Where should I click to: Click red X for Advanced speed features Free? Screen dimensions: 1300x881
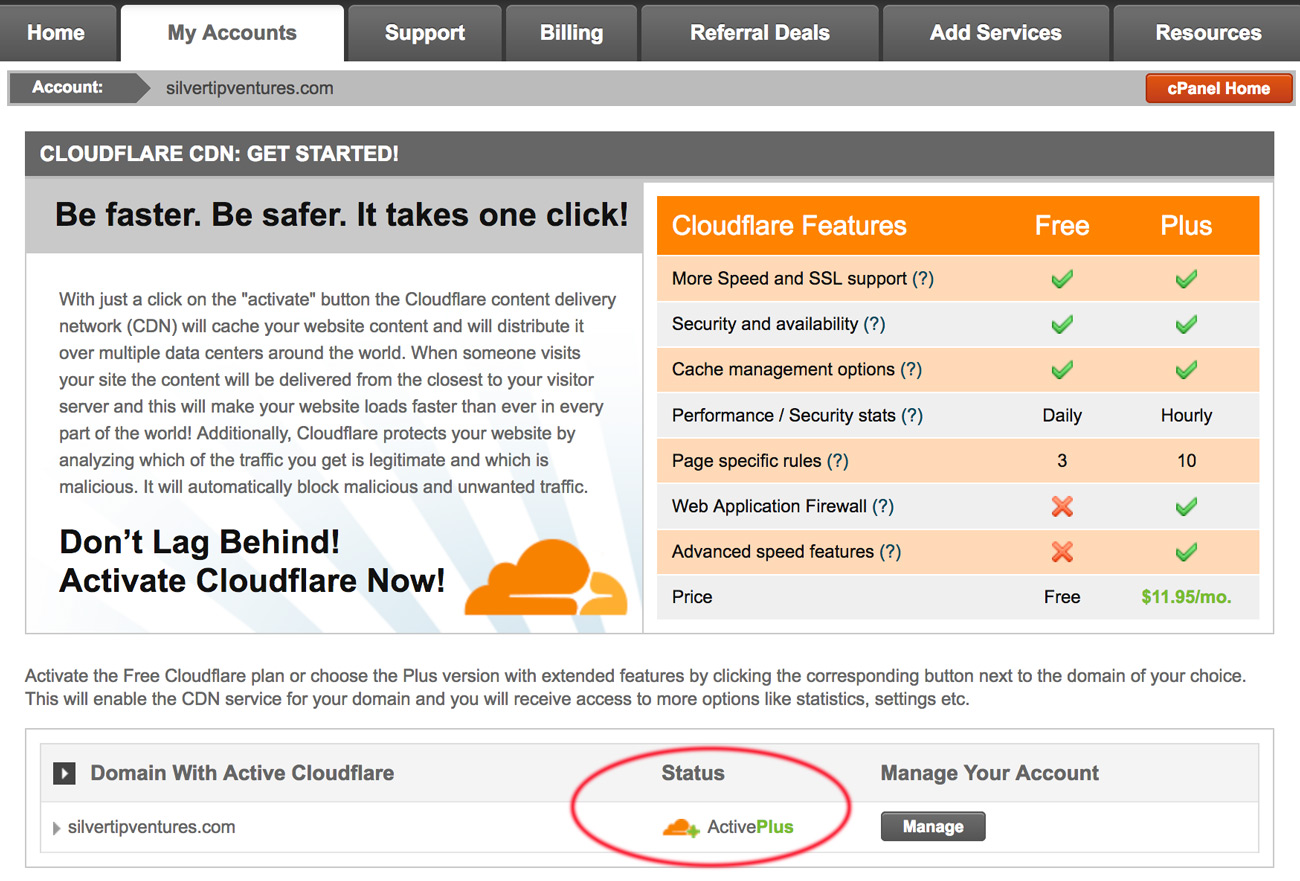[1062, 552]
